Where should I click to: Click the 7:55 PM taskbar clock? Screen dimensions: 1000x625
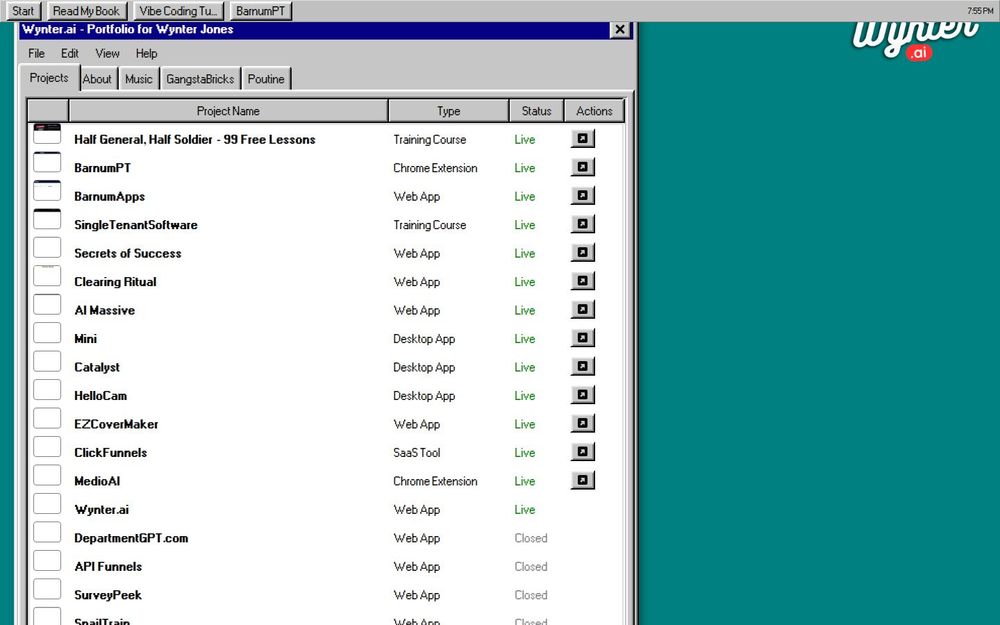click(980, 11)
